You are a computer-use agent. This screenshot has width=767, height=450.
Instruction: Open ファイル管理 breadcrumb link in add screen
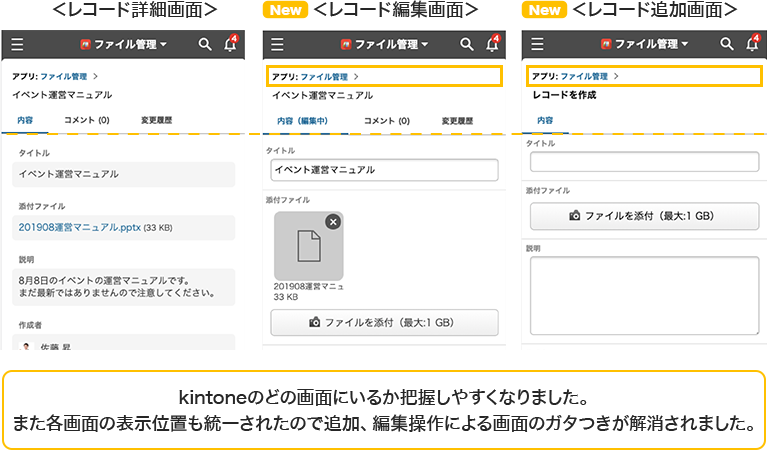coord(584,76)
